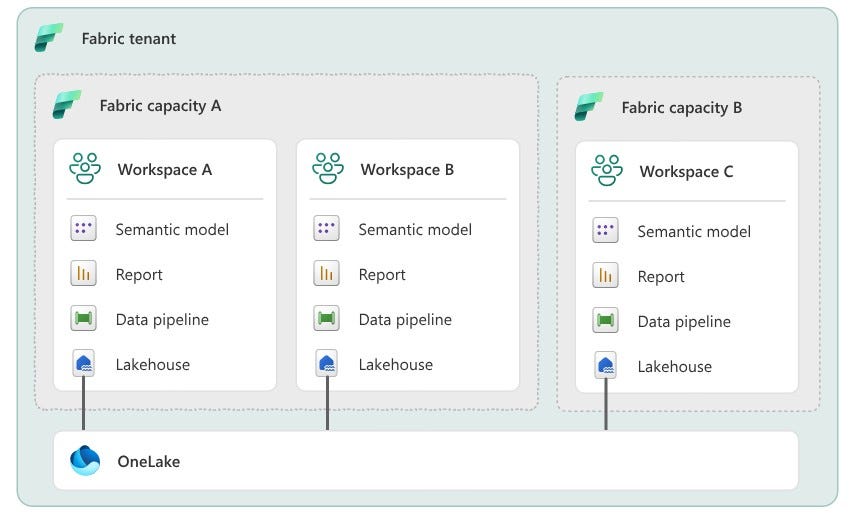Click the 'Workspace A' heading
This screenshot has height=515, width=861.
click(x=165, y=170)
